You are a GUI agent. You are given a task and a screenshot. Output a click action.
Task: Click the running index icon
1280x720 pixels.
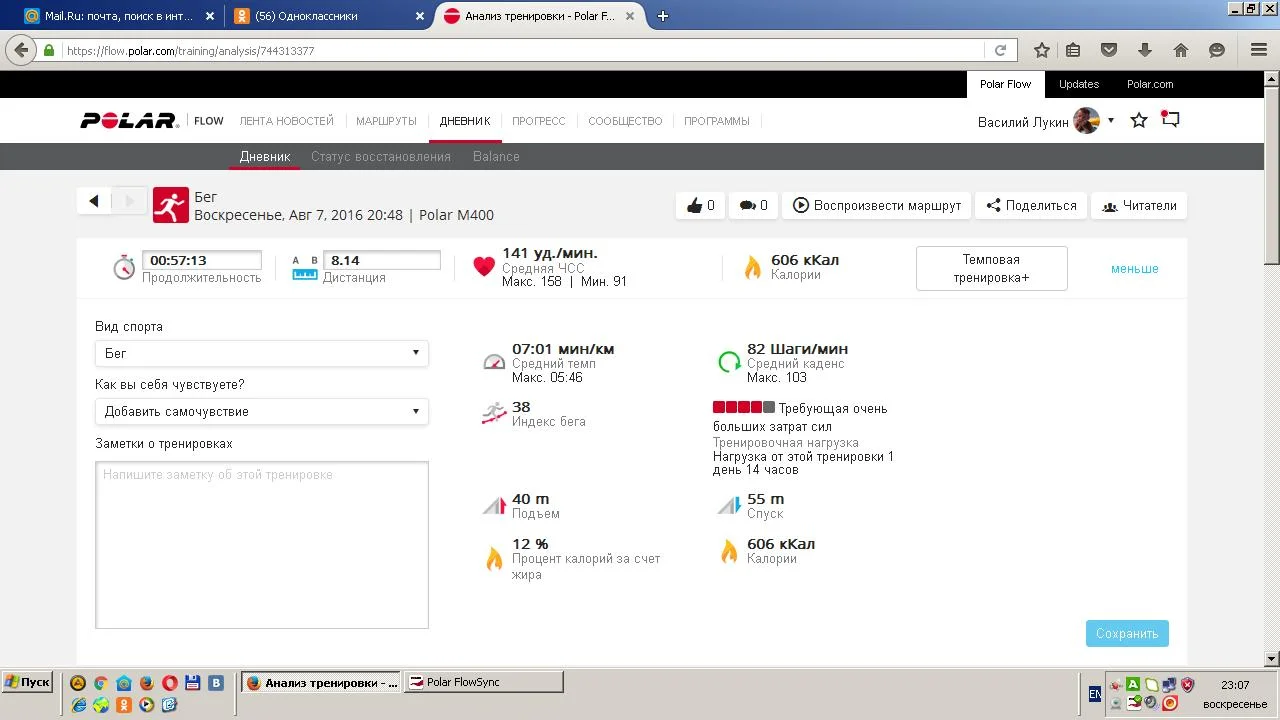(x=494, y=412)
